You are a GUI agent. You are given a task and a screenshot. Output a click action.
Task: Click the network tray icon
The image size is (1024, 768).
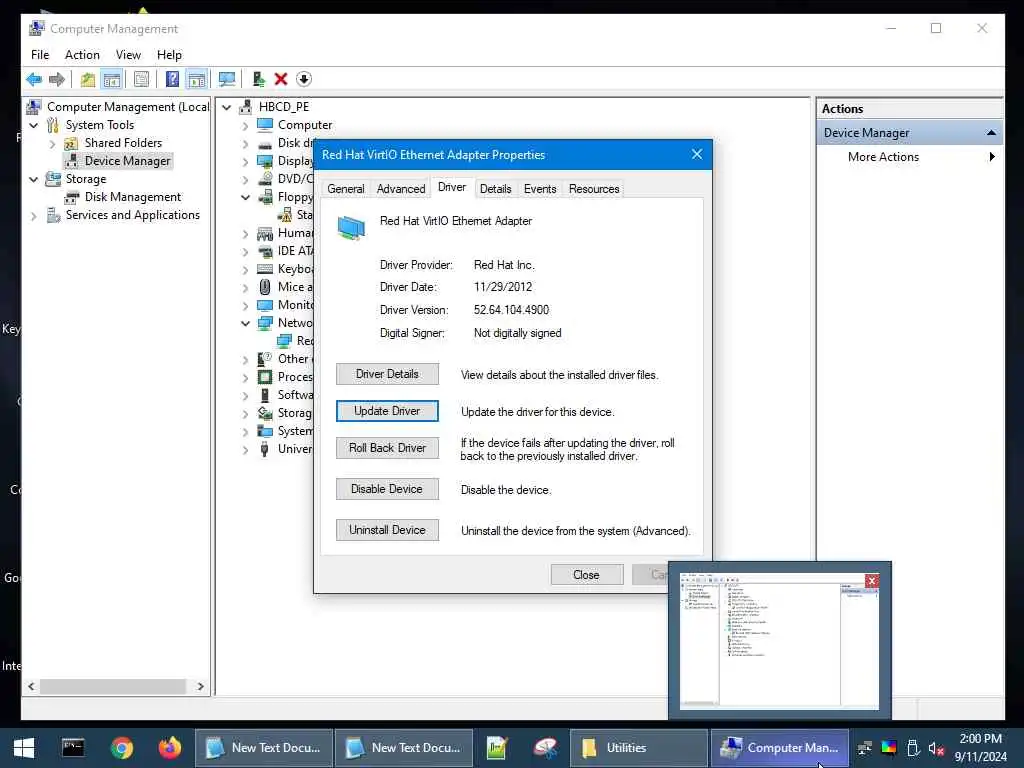tap(865, 748)
